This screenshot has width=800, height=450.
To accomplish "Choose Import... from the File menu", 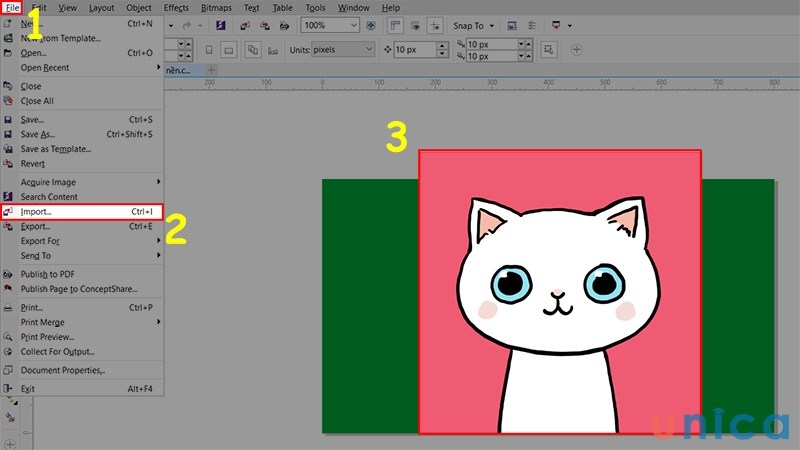I will (x=82, y=211).
